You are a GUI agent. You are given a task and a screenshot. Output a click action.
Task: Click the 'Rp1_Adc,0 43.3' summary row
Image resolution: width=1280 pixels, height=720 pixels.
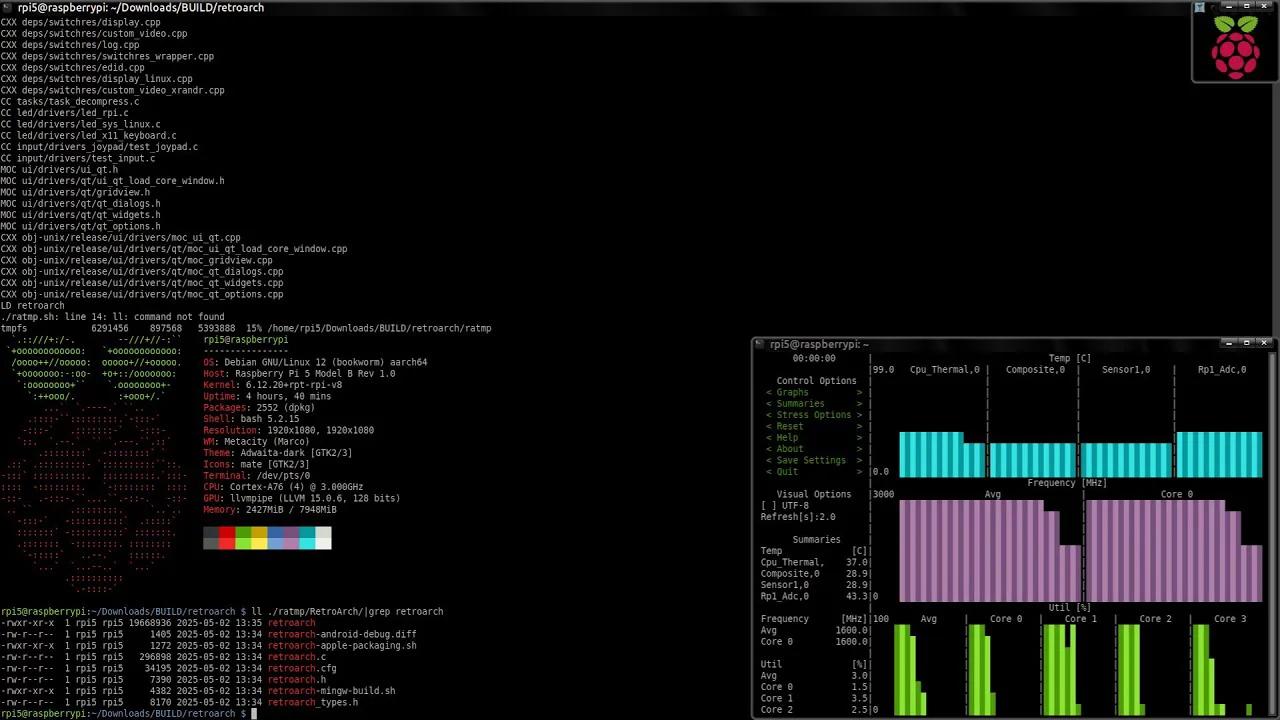(814, 597)
